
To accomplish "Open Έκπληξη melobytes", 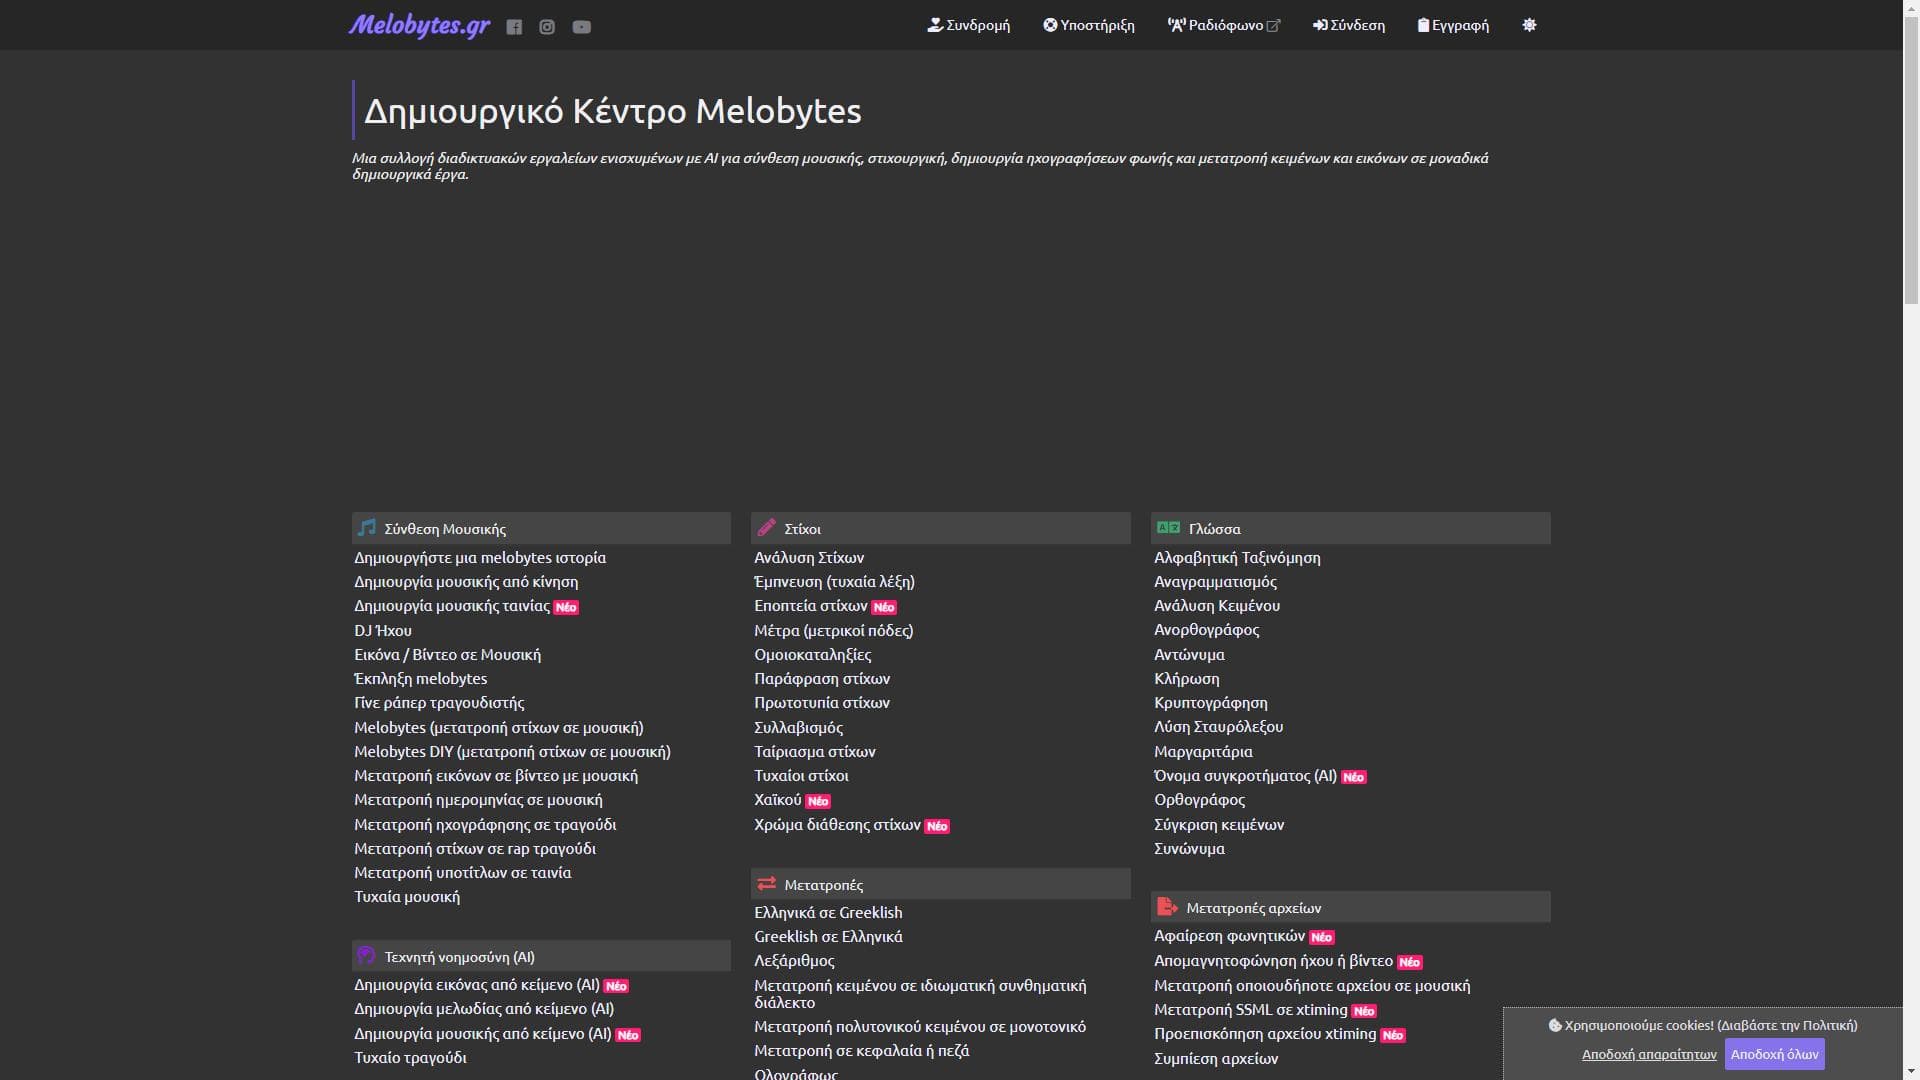I will (x=421, y=679).
